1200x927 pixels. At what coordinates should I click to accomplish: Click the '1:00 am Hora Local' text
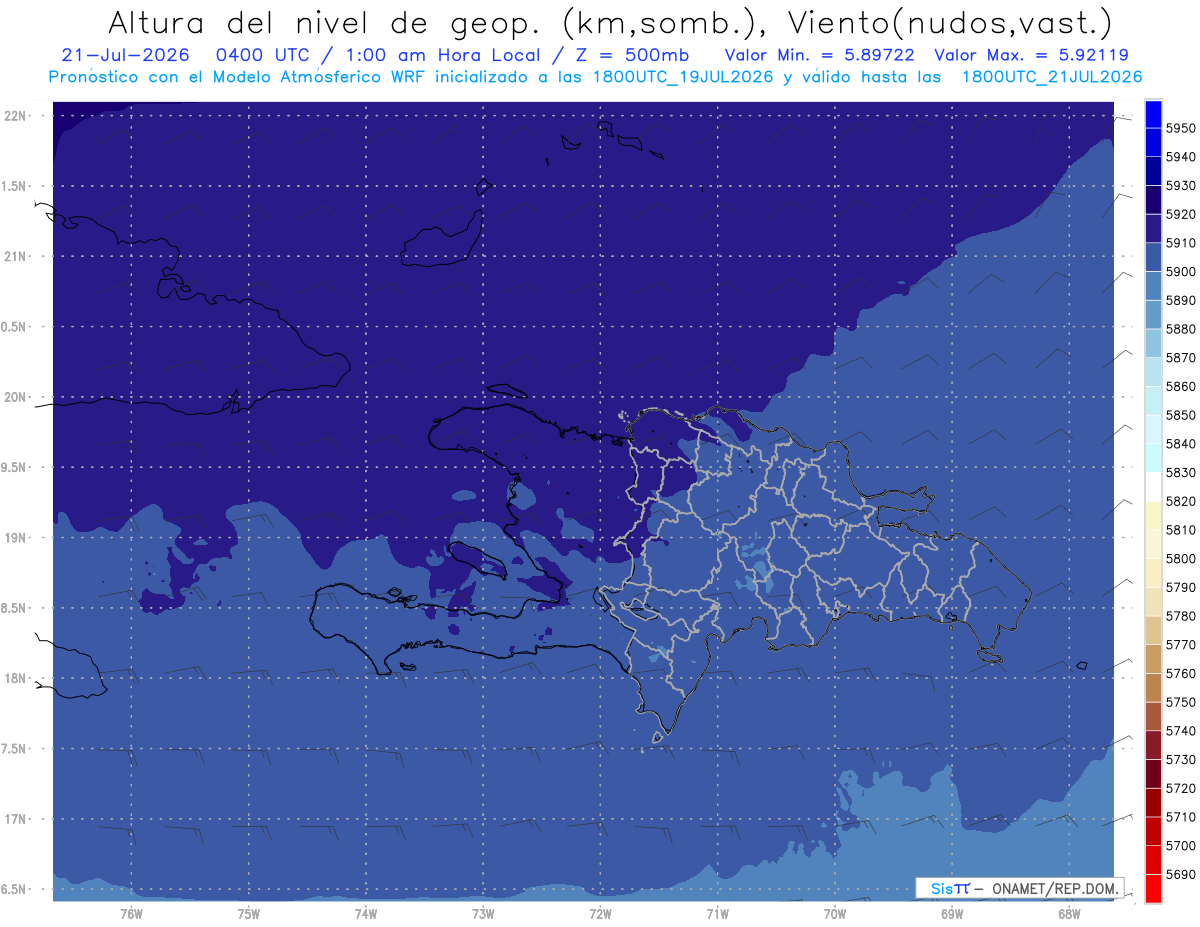click(x=442, y=55)
